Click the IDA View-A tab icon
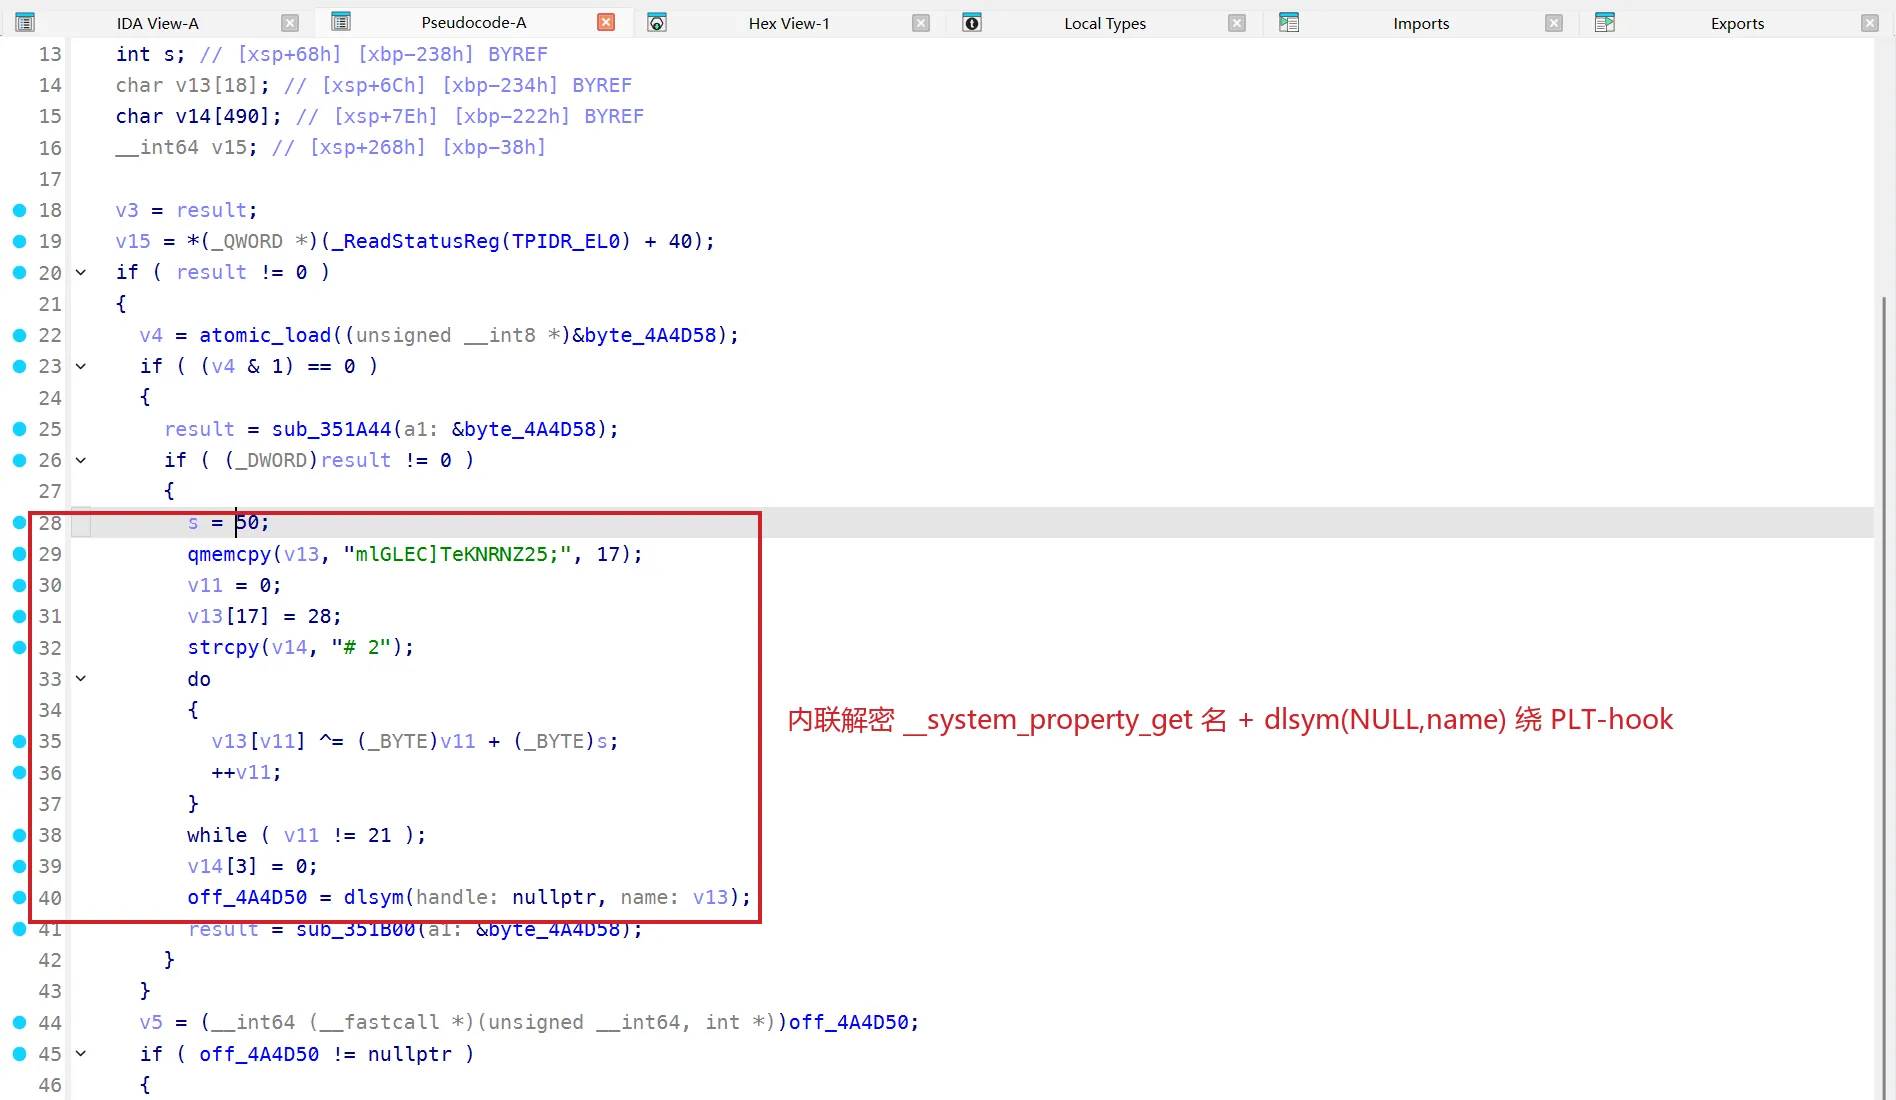This screenshot has height=1100, width=1896. 26,22
